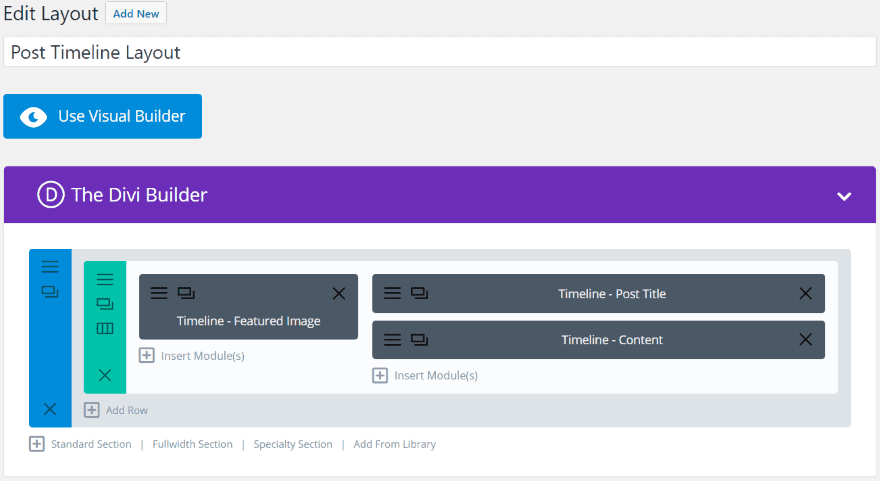Delete the blue section

(x=50, y=409)
